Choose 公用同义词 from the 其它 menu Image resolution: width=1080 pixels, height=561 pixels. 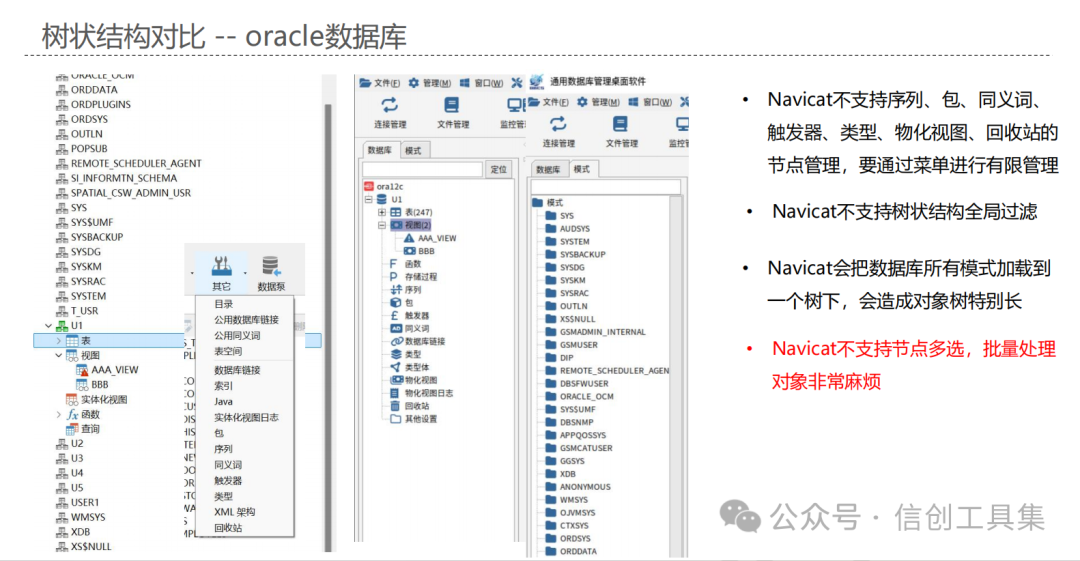[237, 336]
